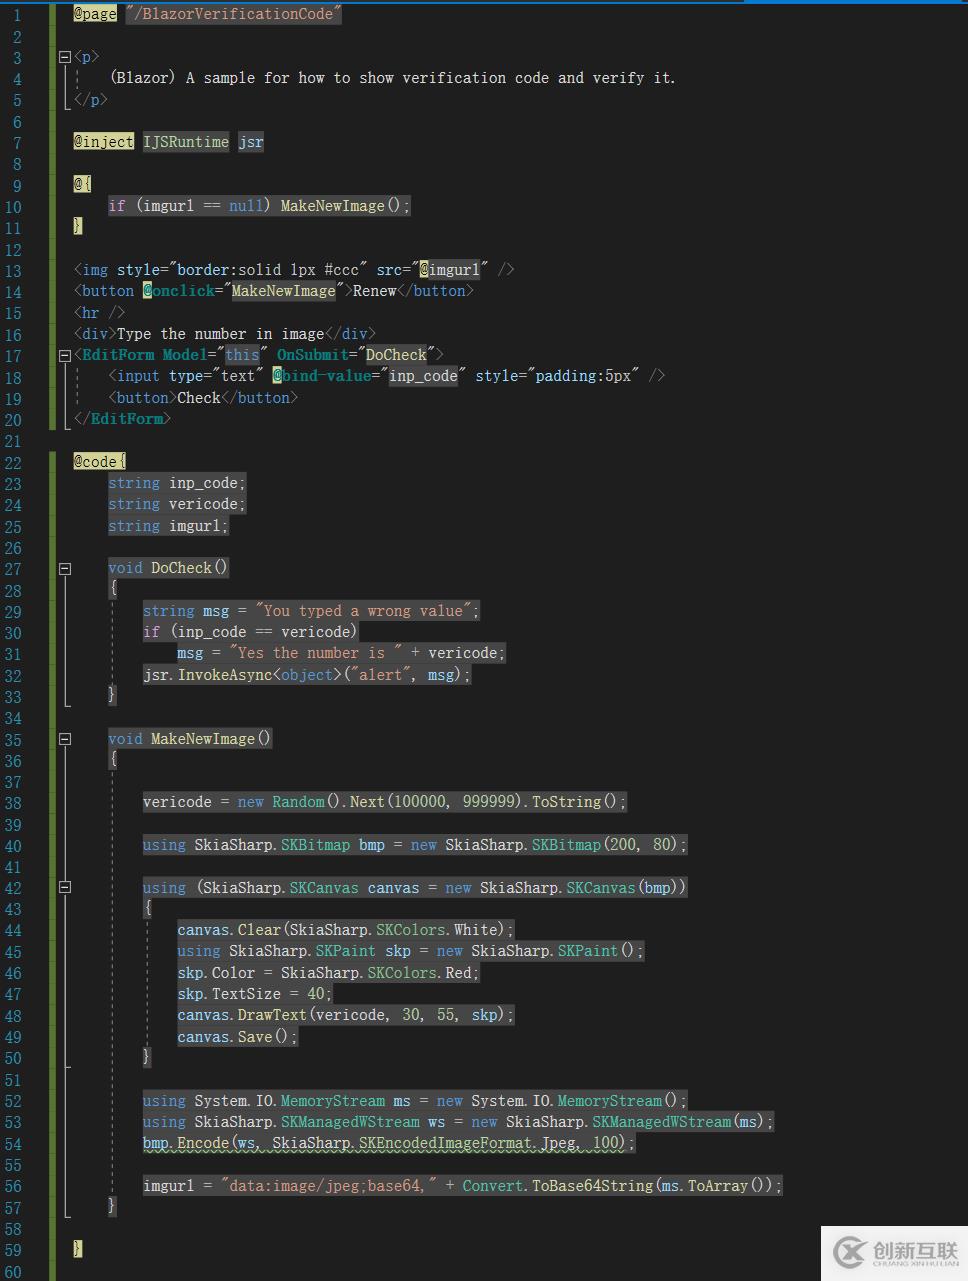Click the OnSubmit attribute
The image size is (968, 1281).
click(x=311, y=355)
